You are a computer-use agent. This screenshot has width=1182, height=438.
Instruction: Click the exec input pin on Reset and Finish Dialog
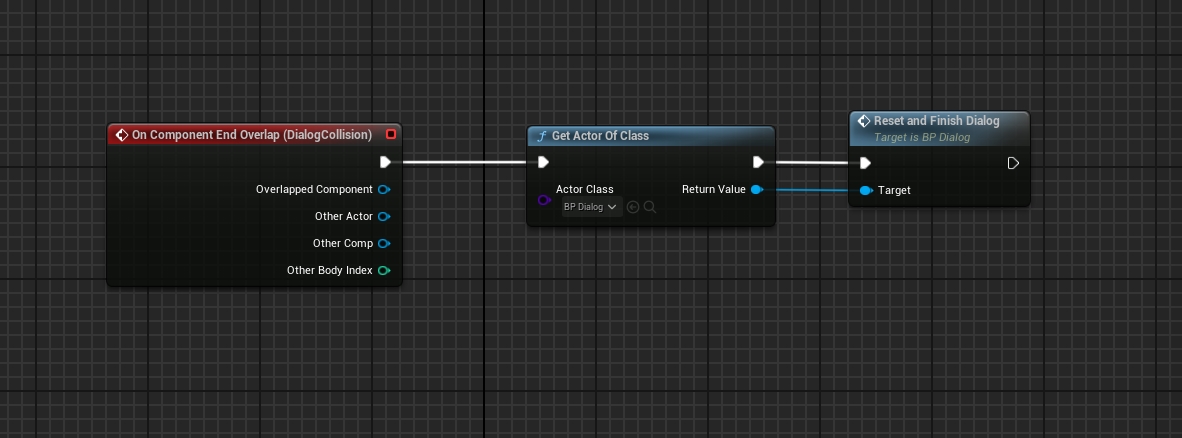865,163
